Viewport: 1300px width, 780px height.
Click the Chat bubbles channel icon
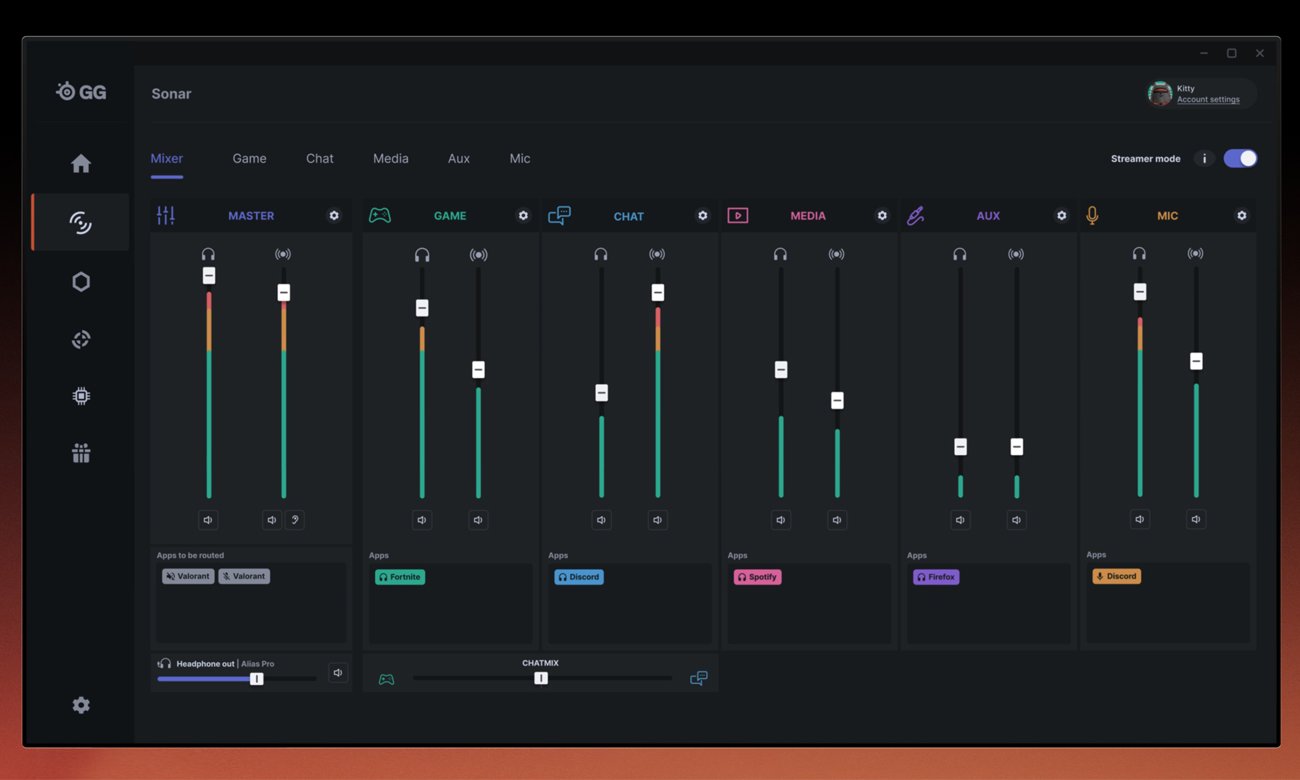[559, 215]
